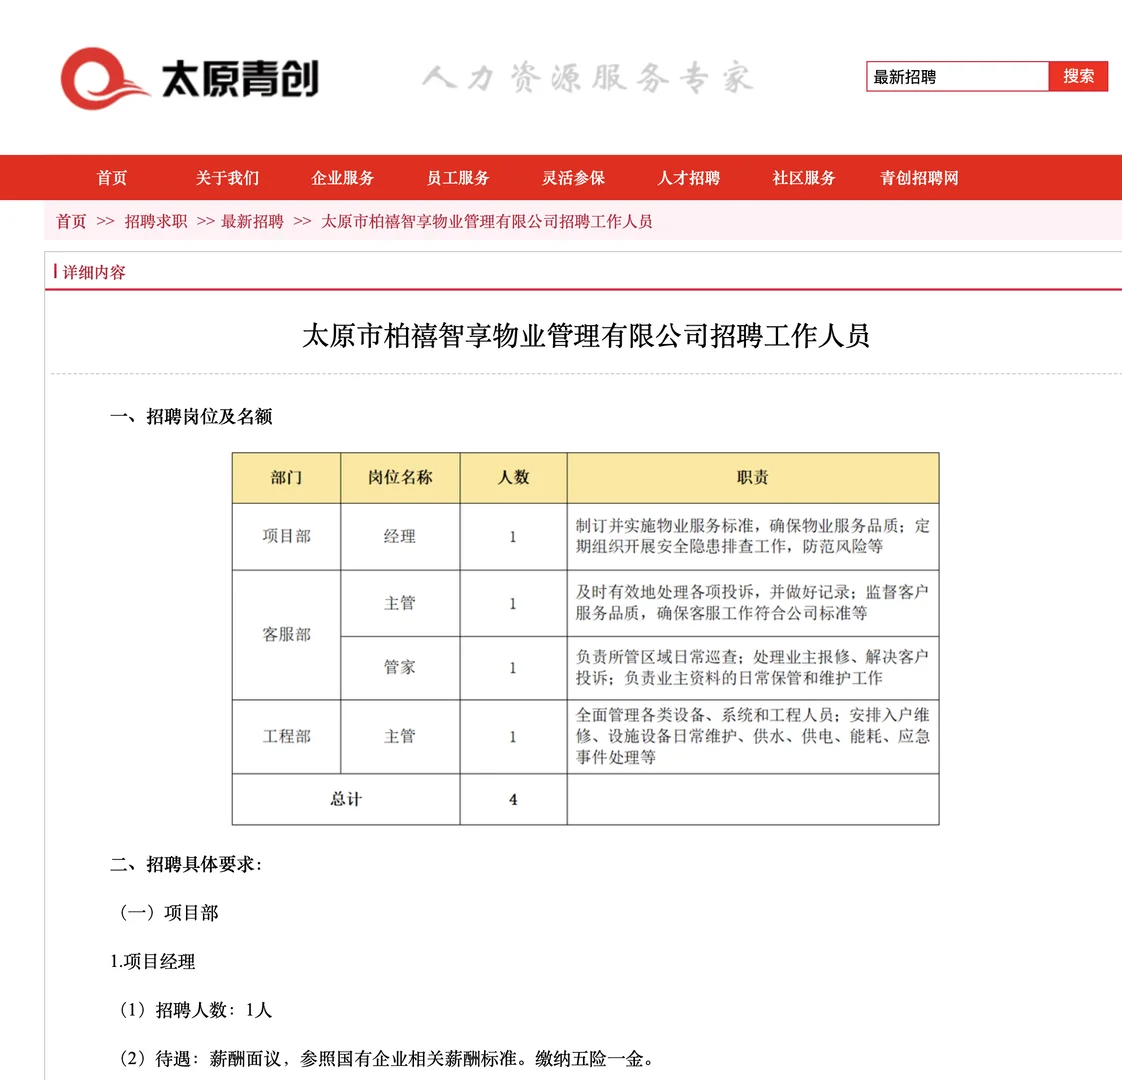Viewport: 1122px width, 1080px height.
Task: Select 社区服务 in the red navigation bar
Action: click(803, 177)
